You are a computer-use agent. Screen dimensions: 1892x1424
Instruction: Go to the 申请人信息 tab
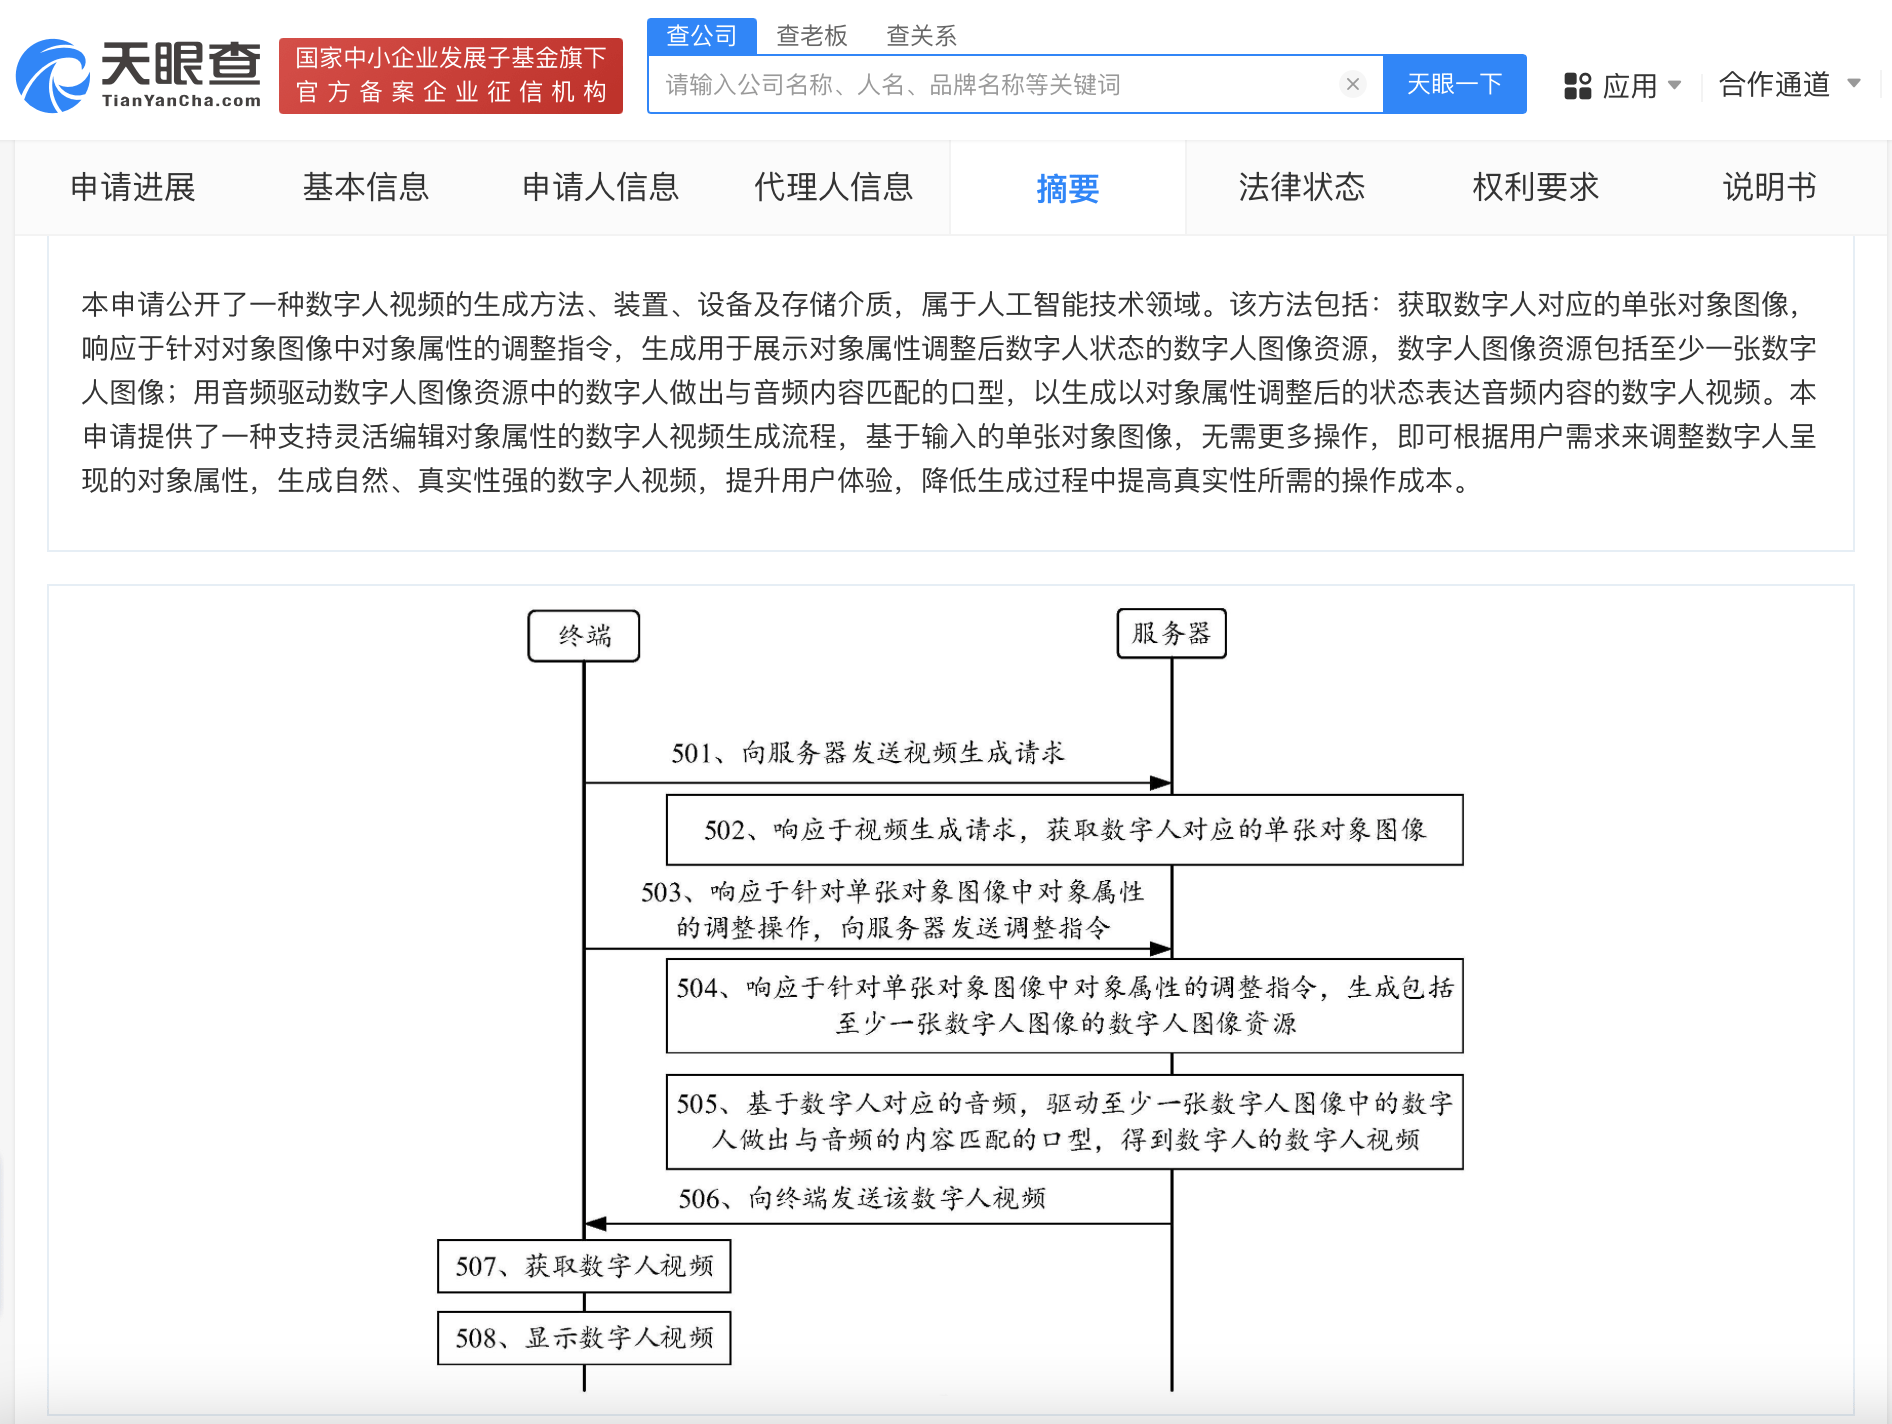click(x=600, y=188)
